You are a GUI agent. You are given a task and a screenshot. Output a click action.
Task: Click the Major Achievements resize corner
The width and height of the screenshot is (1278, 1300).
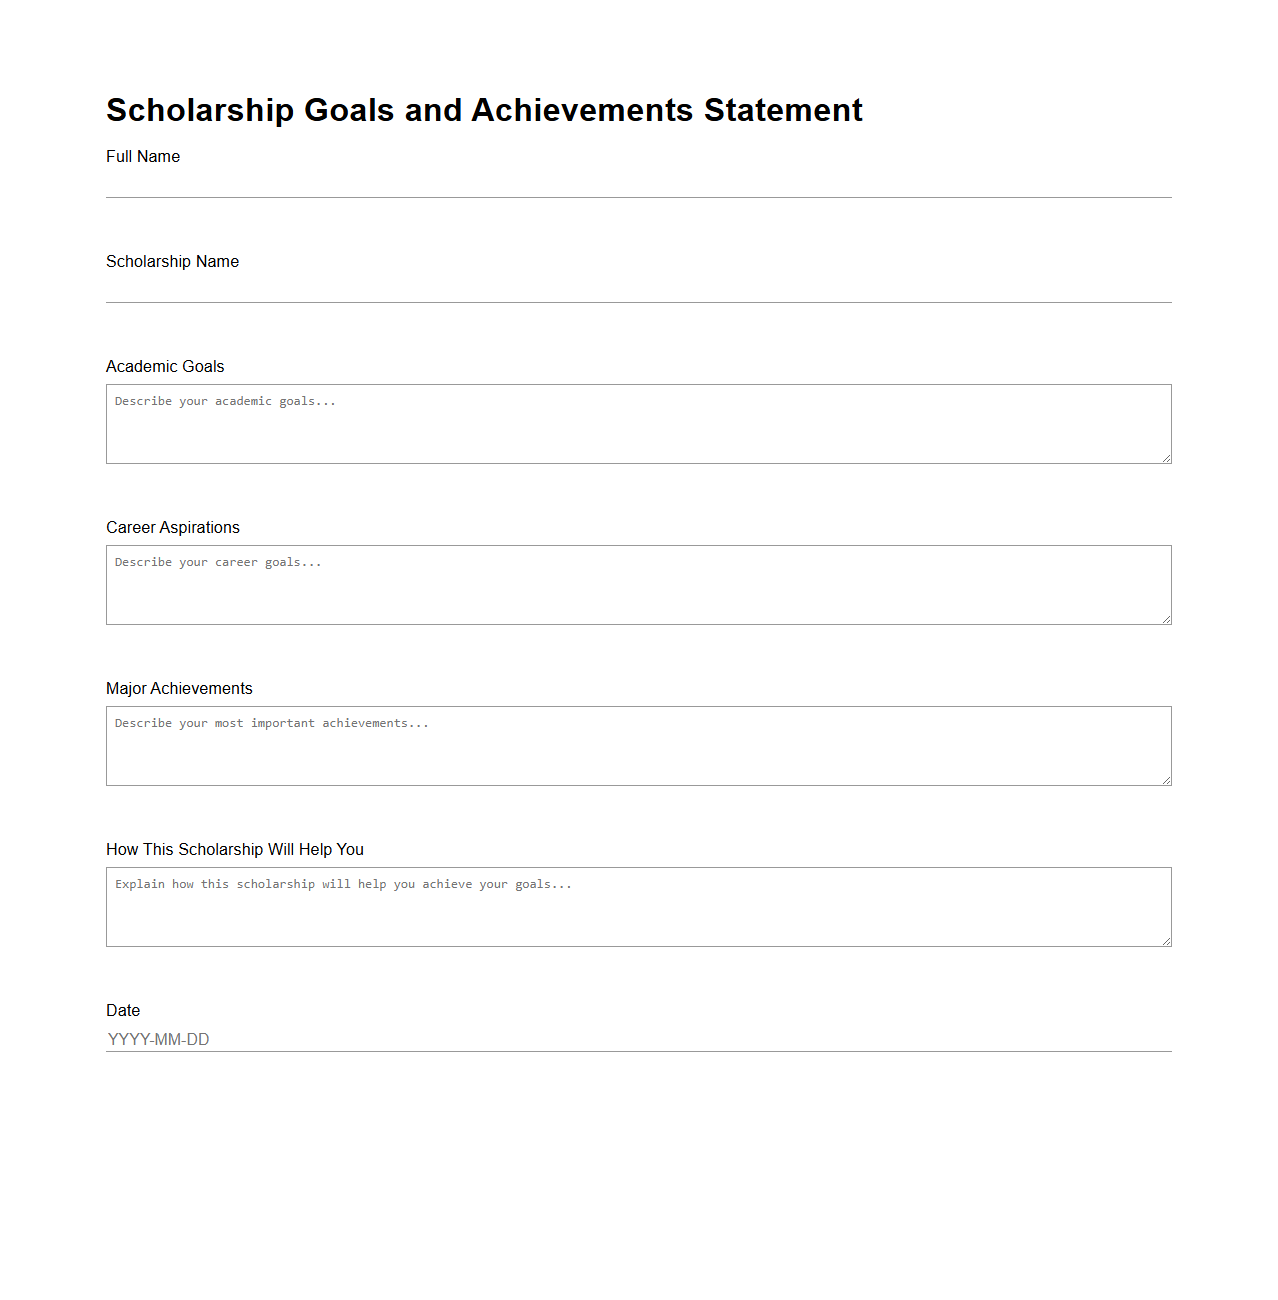(1165, 780)
